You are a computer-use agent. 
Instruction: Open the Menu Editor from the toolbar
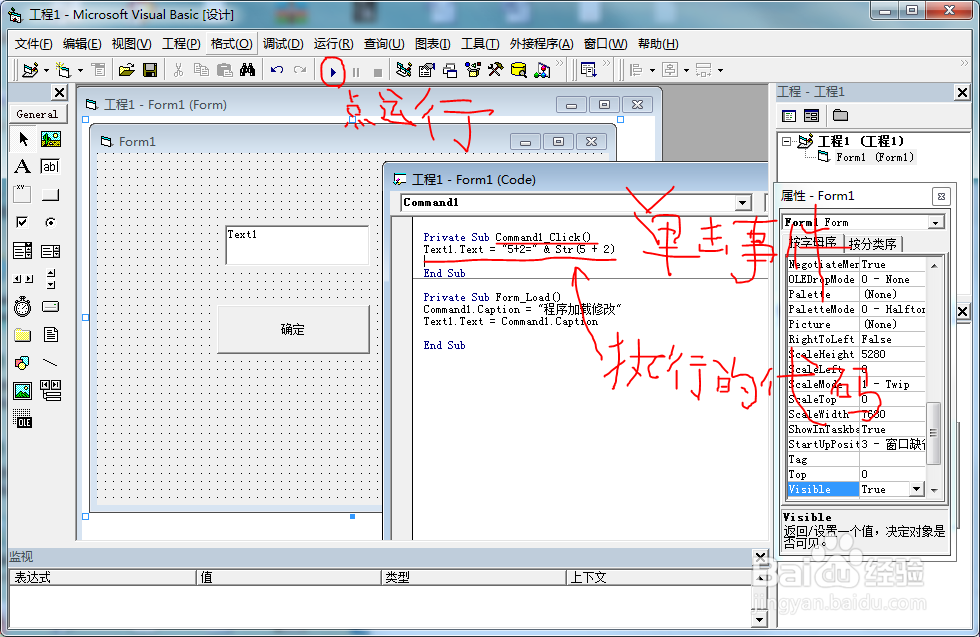point(99,70)
